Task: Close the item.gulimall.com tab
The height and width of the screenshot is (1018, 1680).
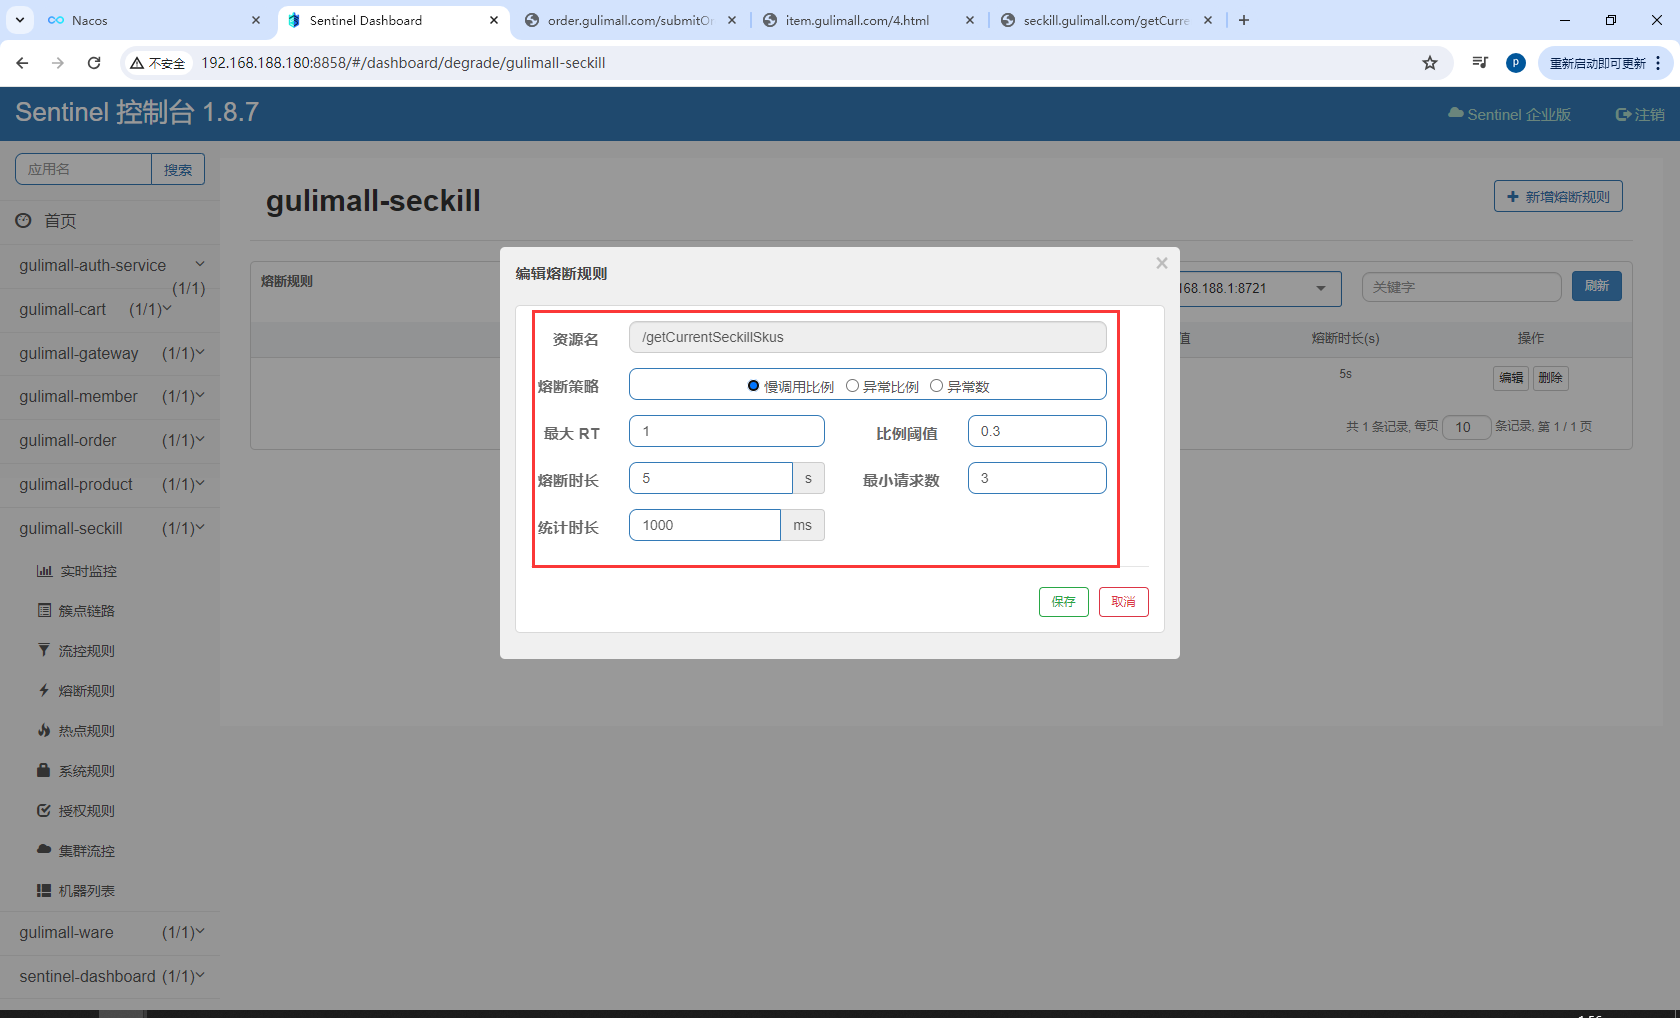Action: (970, 20)
